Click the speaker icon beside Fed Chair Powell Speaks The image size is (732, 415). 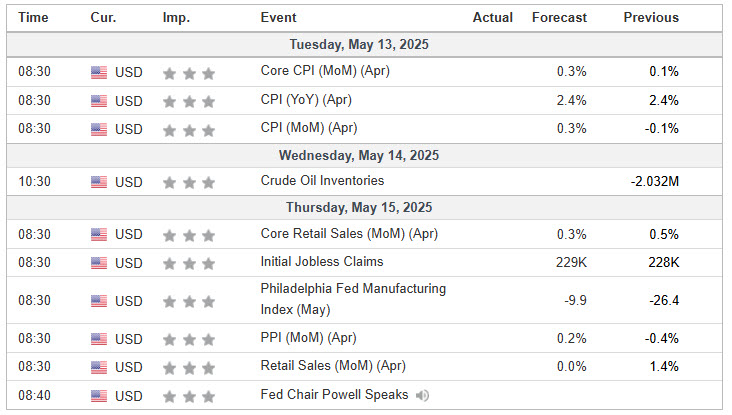coord(422,396)
